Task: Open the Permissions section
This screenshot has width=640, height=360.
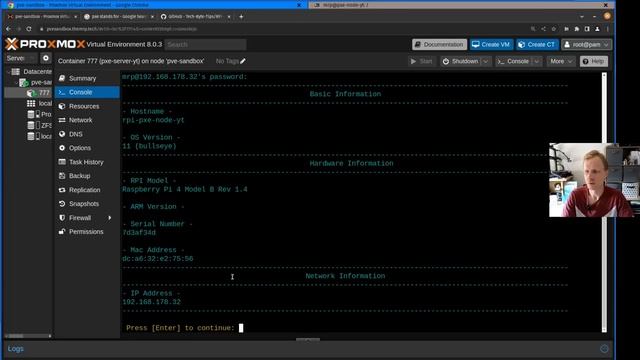Action: point(87,231)
